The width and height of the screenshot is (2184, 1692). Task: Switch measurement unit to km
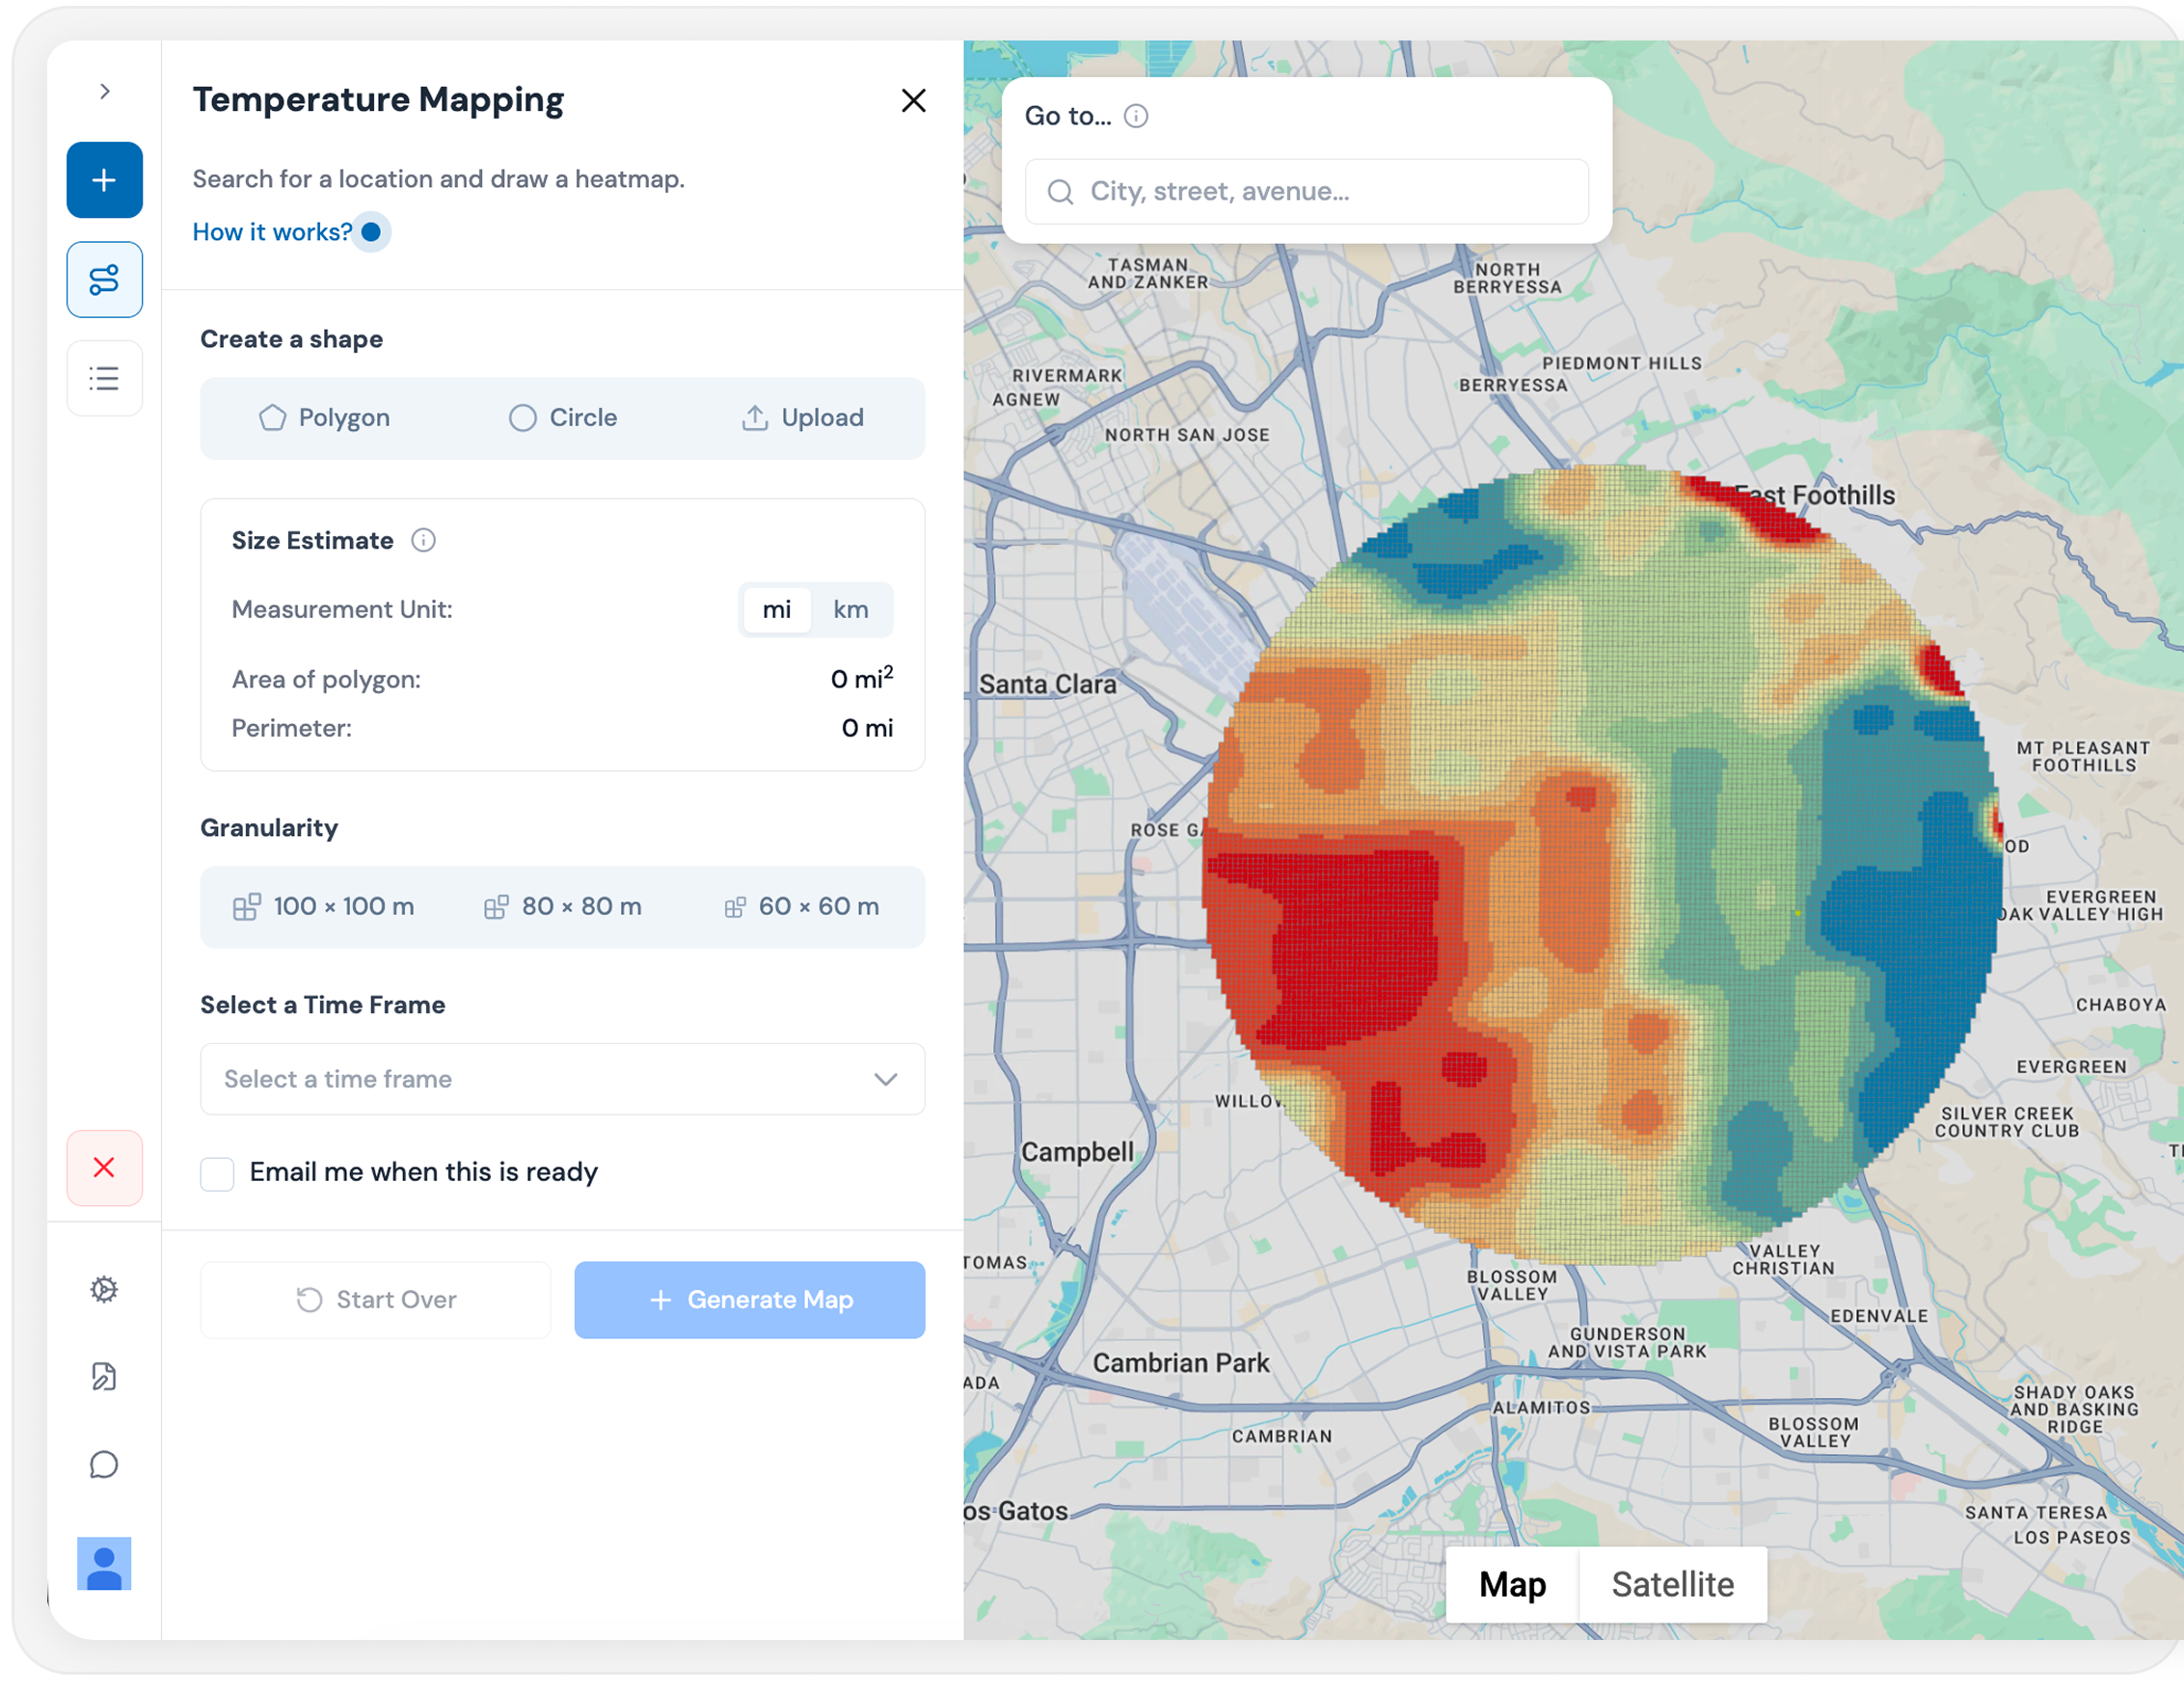click(x=851, y=610)
